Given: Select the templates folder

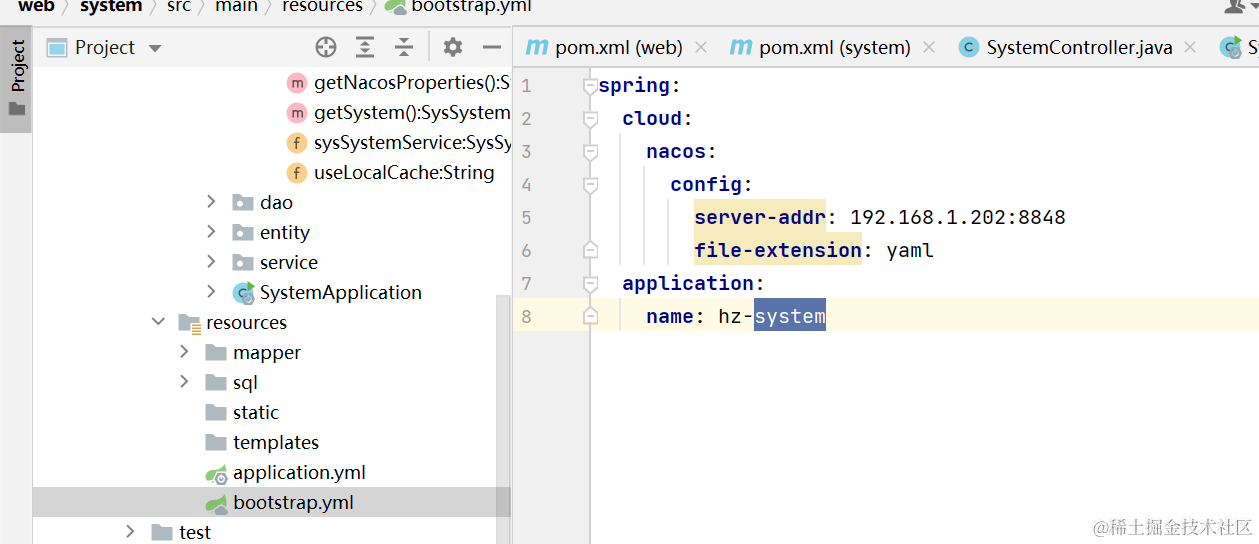Looking at the screenshot, I should (x=262, y=442).
